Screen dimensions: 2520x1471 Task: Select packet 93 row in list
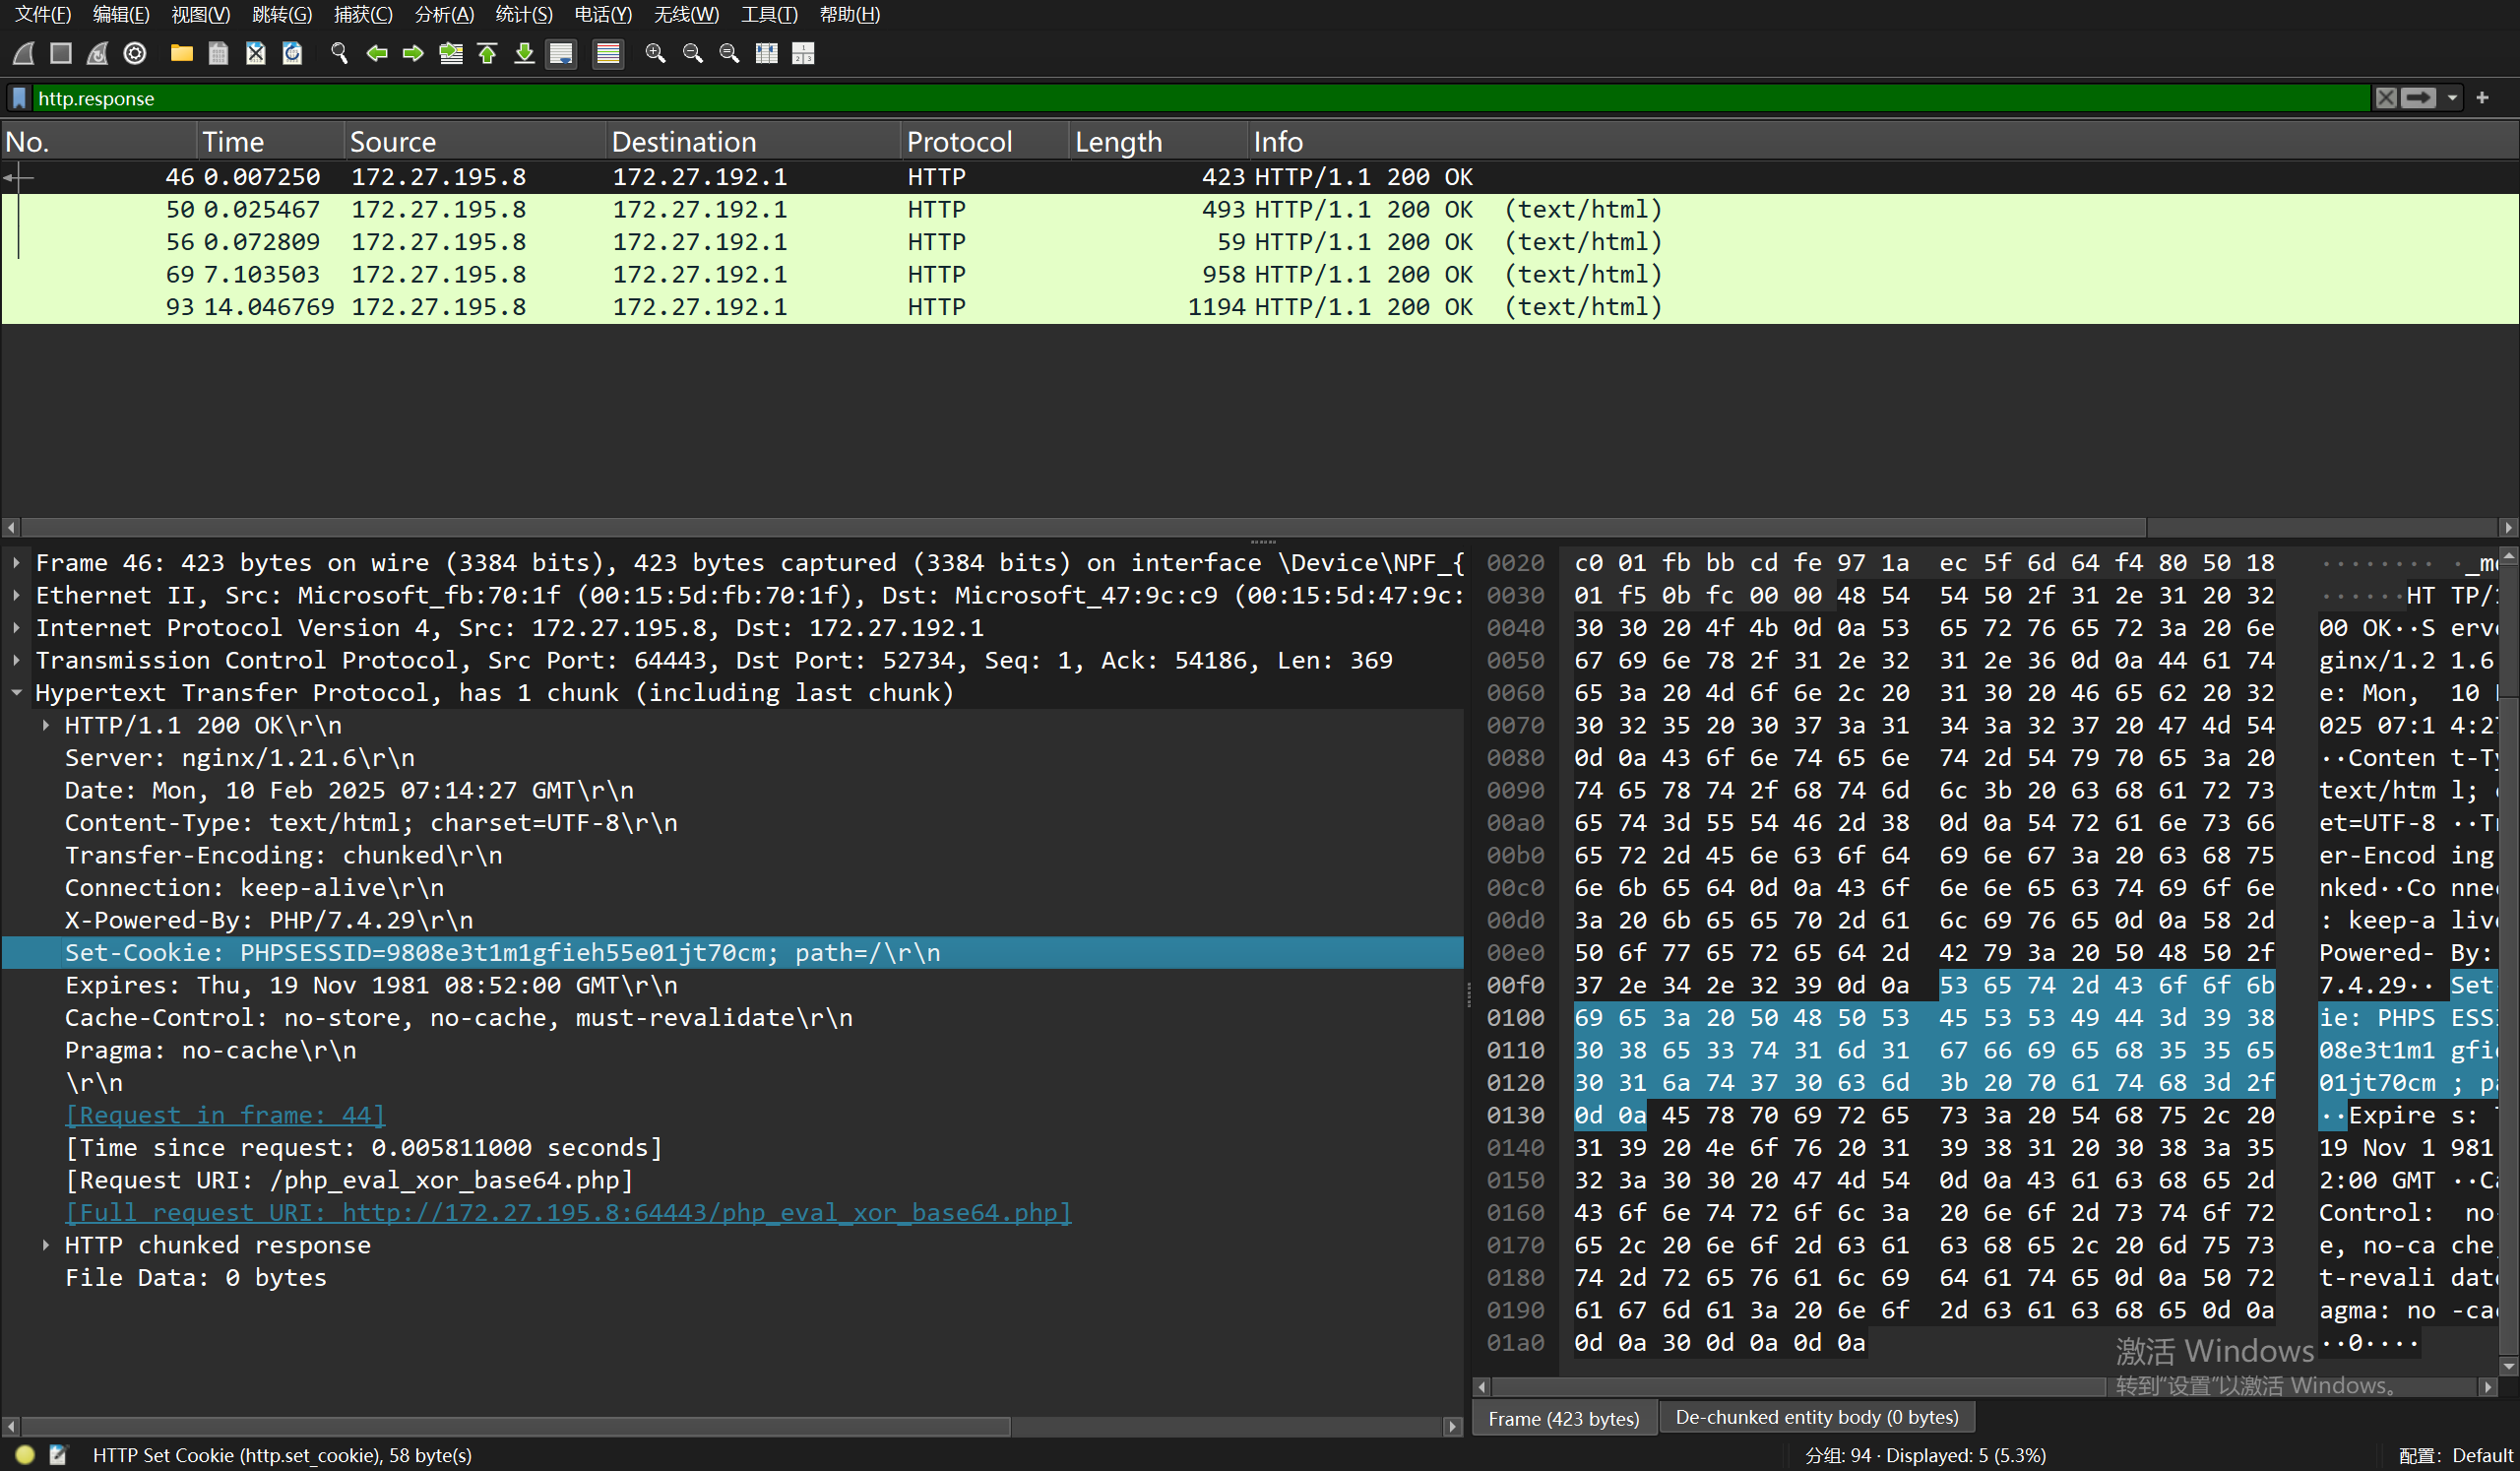point(700,307)
